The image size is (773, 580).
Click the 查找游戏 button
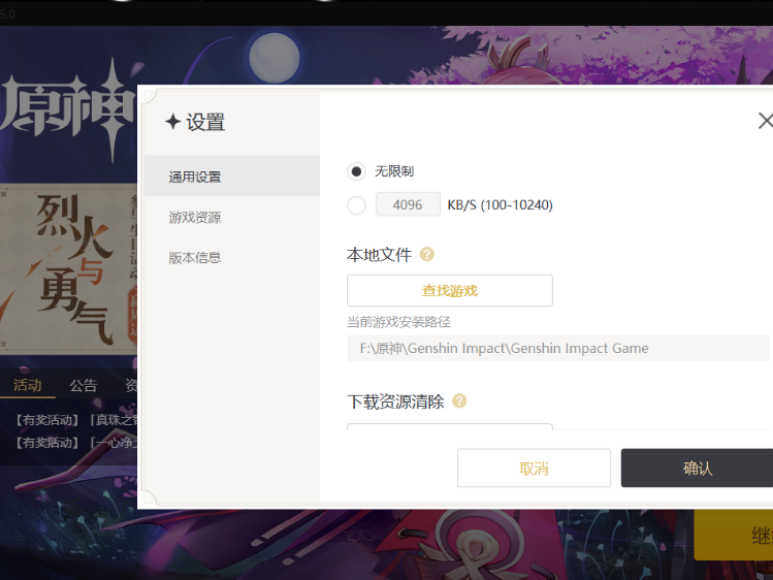click(x=450, y=291)
